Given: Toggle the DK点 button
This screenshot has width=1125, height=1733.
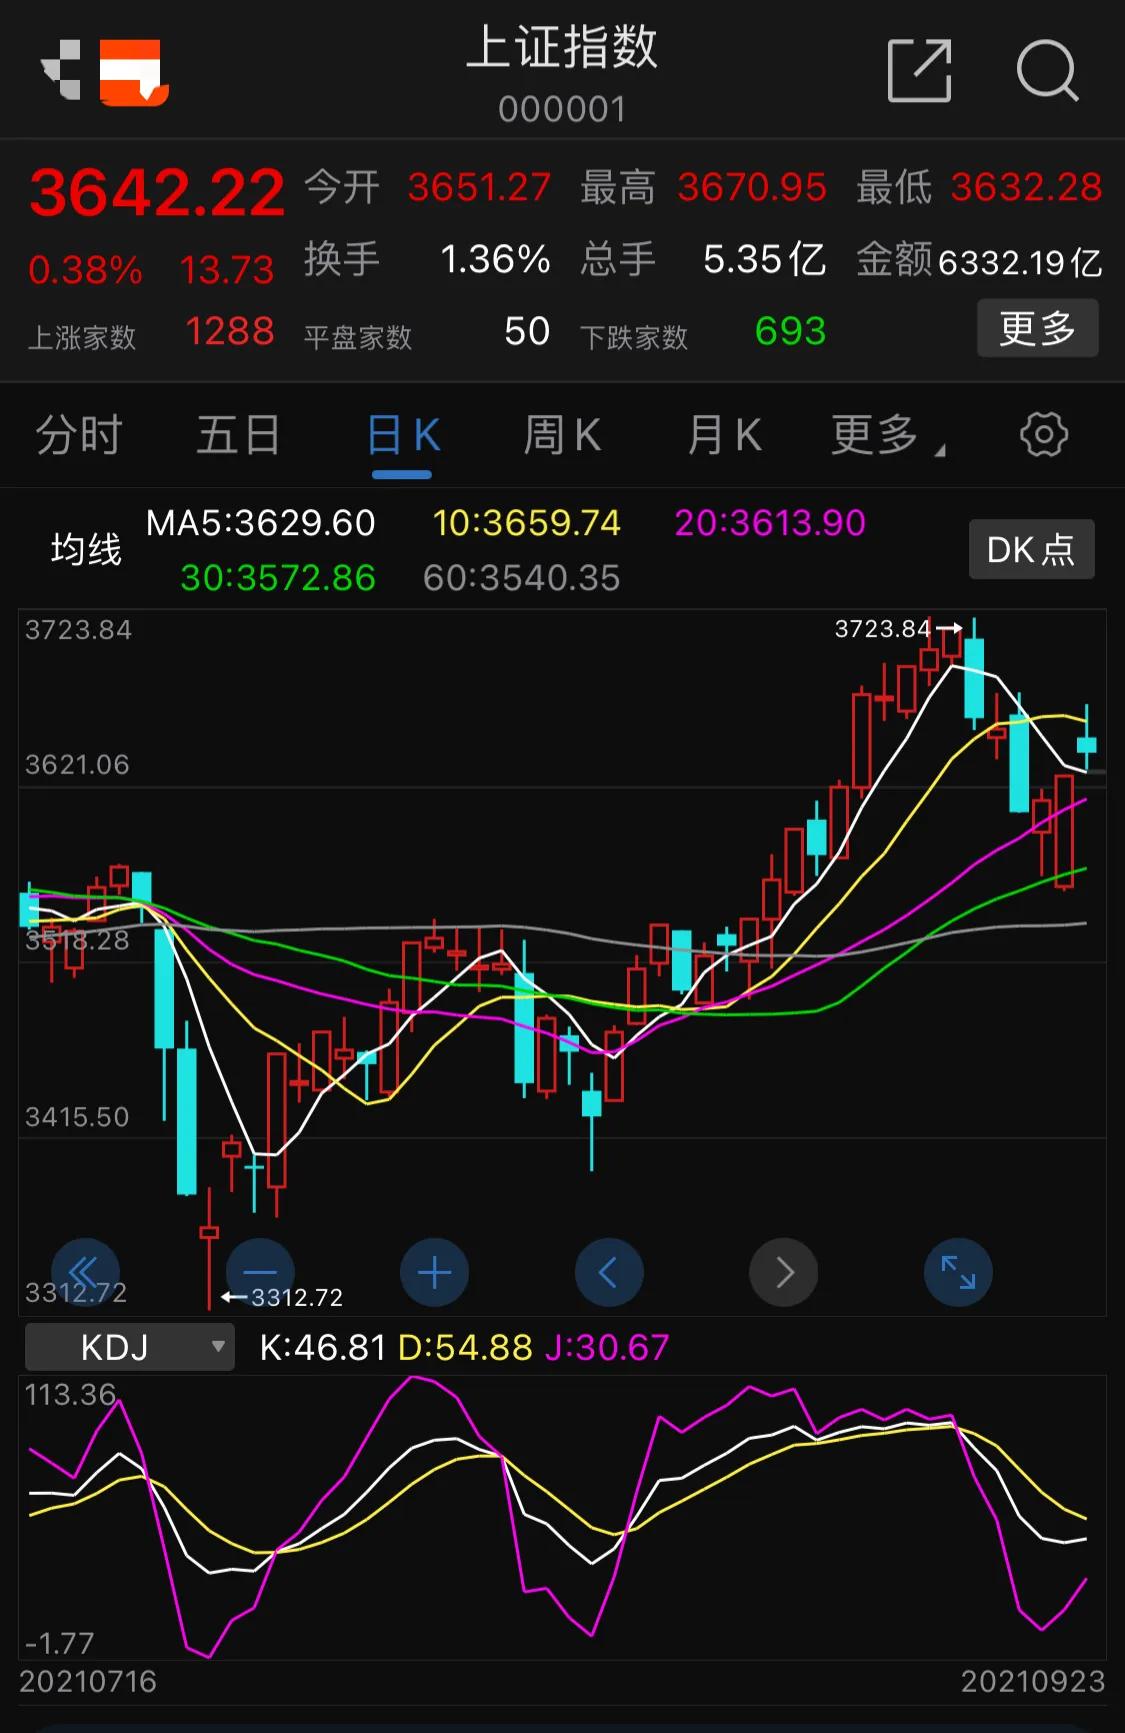Looking at the screenshot, I should [x=1031, y=549].
